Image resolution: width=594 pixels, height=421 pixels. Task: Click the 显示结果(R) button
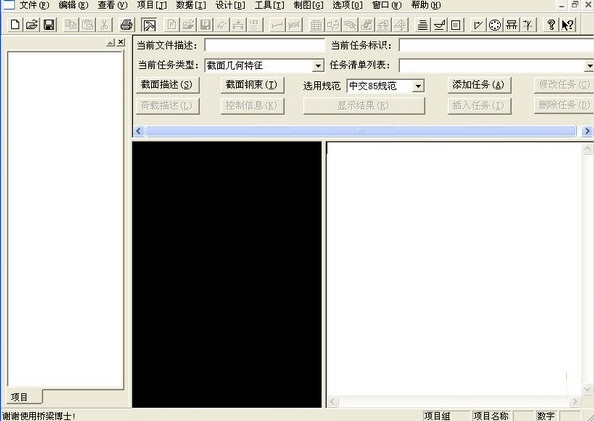pos(364,106)
